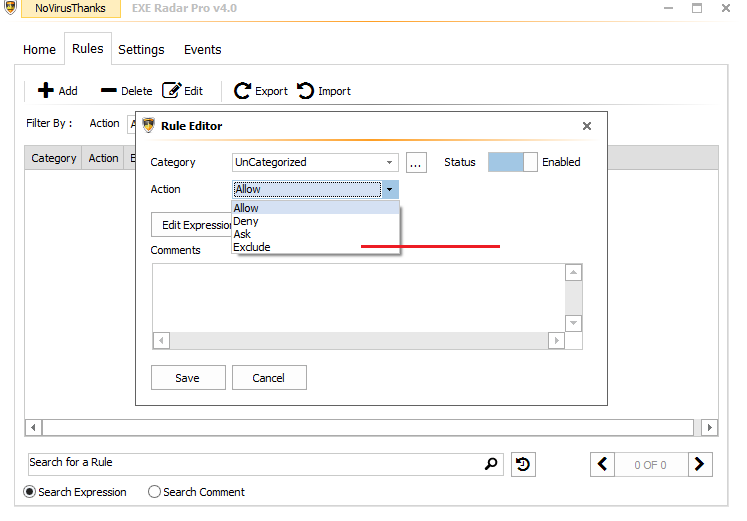The image size is (747, 521).
Task: Click the search magnifier icon
Action: tap(491, 464)
